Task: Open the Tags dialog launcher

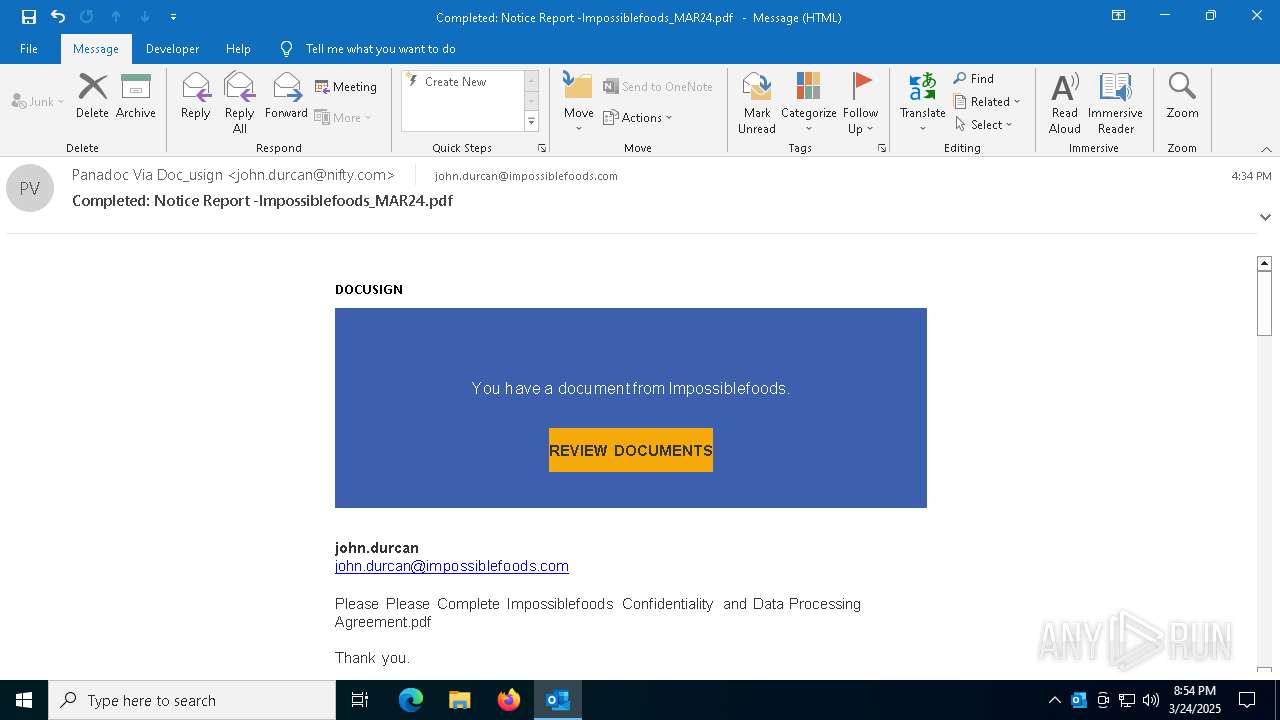Action: tap(882, 148)
